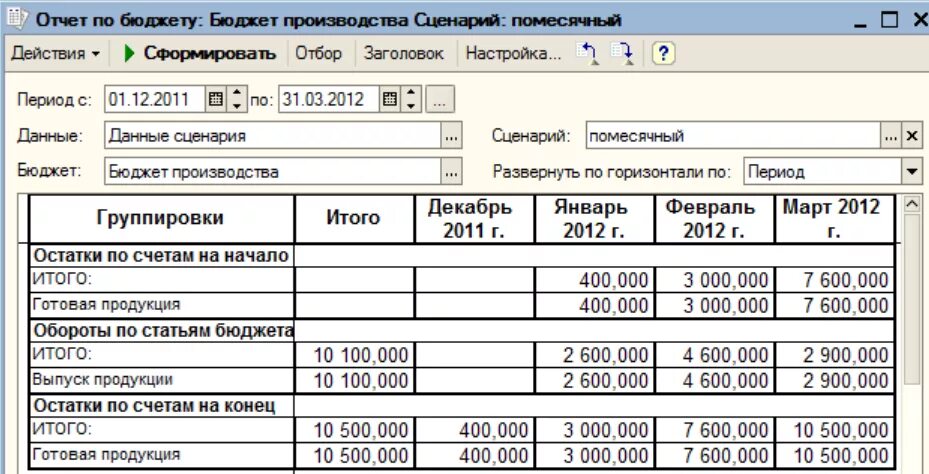929x474 pixels.
Task: Select the Группировки column header
Action: (x=161, y=218)
